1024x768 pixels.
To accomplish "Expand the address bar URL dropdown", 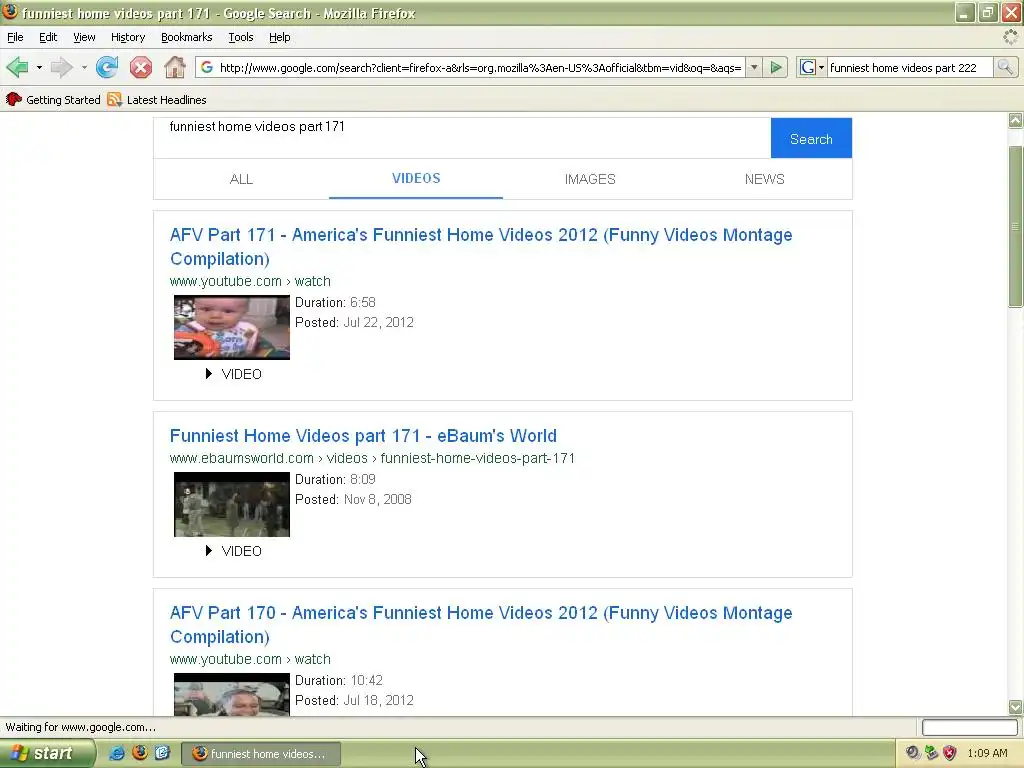I will pos(754,67).
